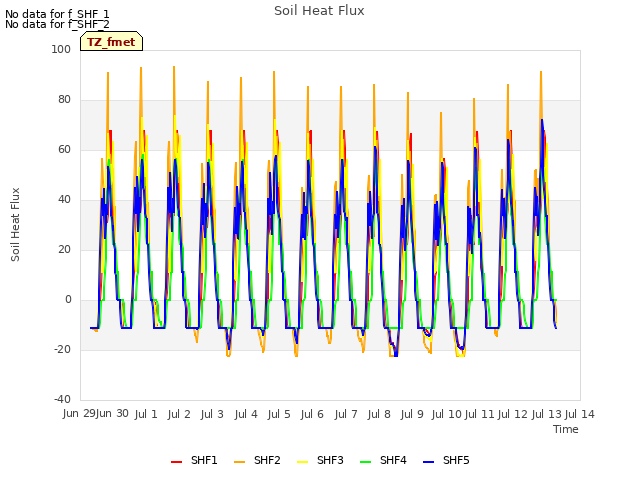Click the Jul 6 x-axis tick label
Image resolution: width=640 pixels, height=480 pixels.
coord(312,414)
